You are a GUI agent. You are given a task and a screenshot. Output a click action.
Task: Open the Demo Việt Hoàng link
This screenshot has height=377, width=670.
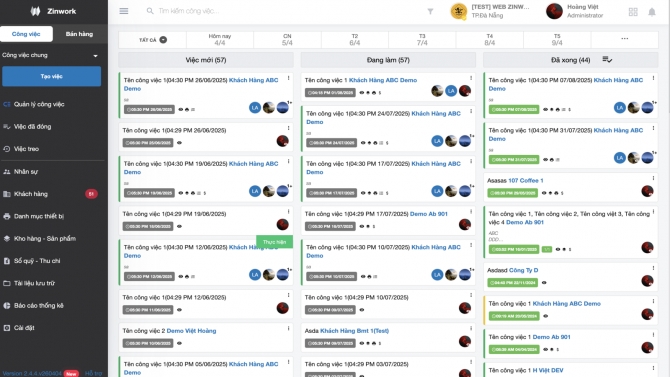pos(191,331)
